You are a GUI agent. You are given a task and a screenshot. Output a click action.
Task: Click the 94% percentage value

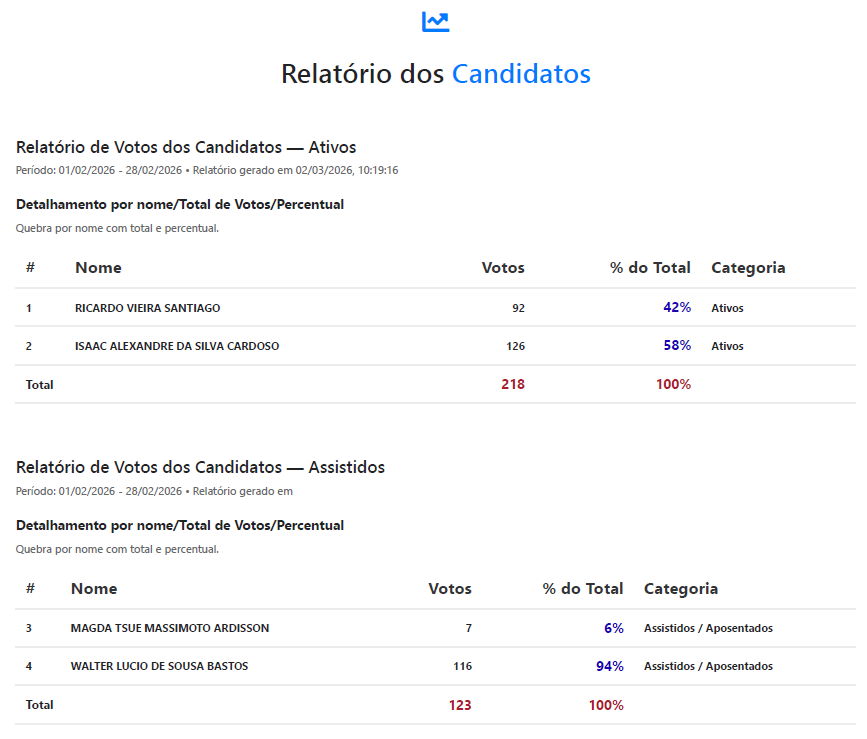tap(610, 666)
